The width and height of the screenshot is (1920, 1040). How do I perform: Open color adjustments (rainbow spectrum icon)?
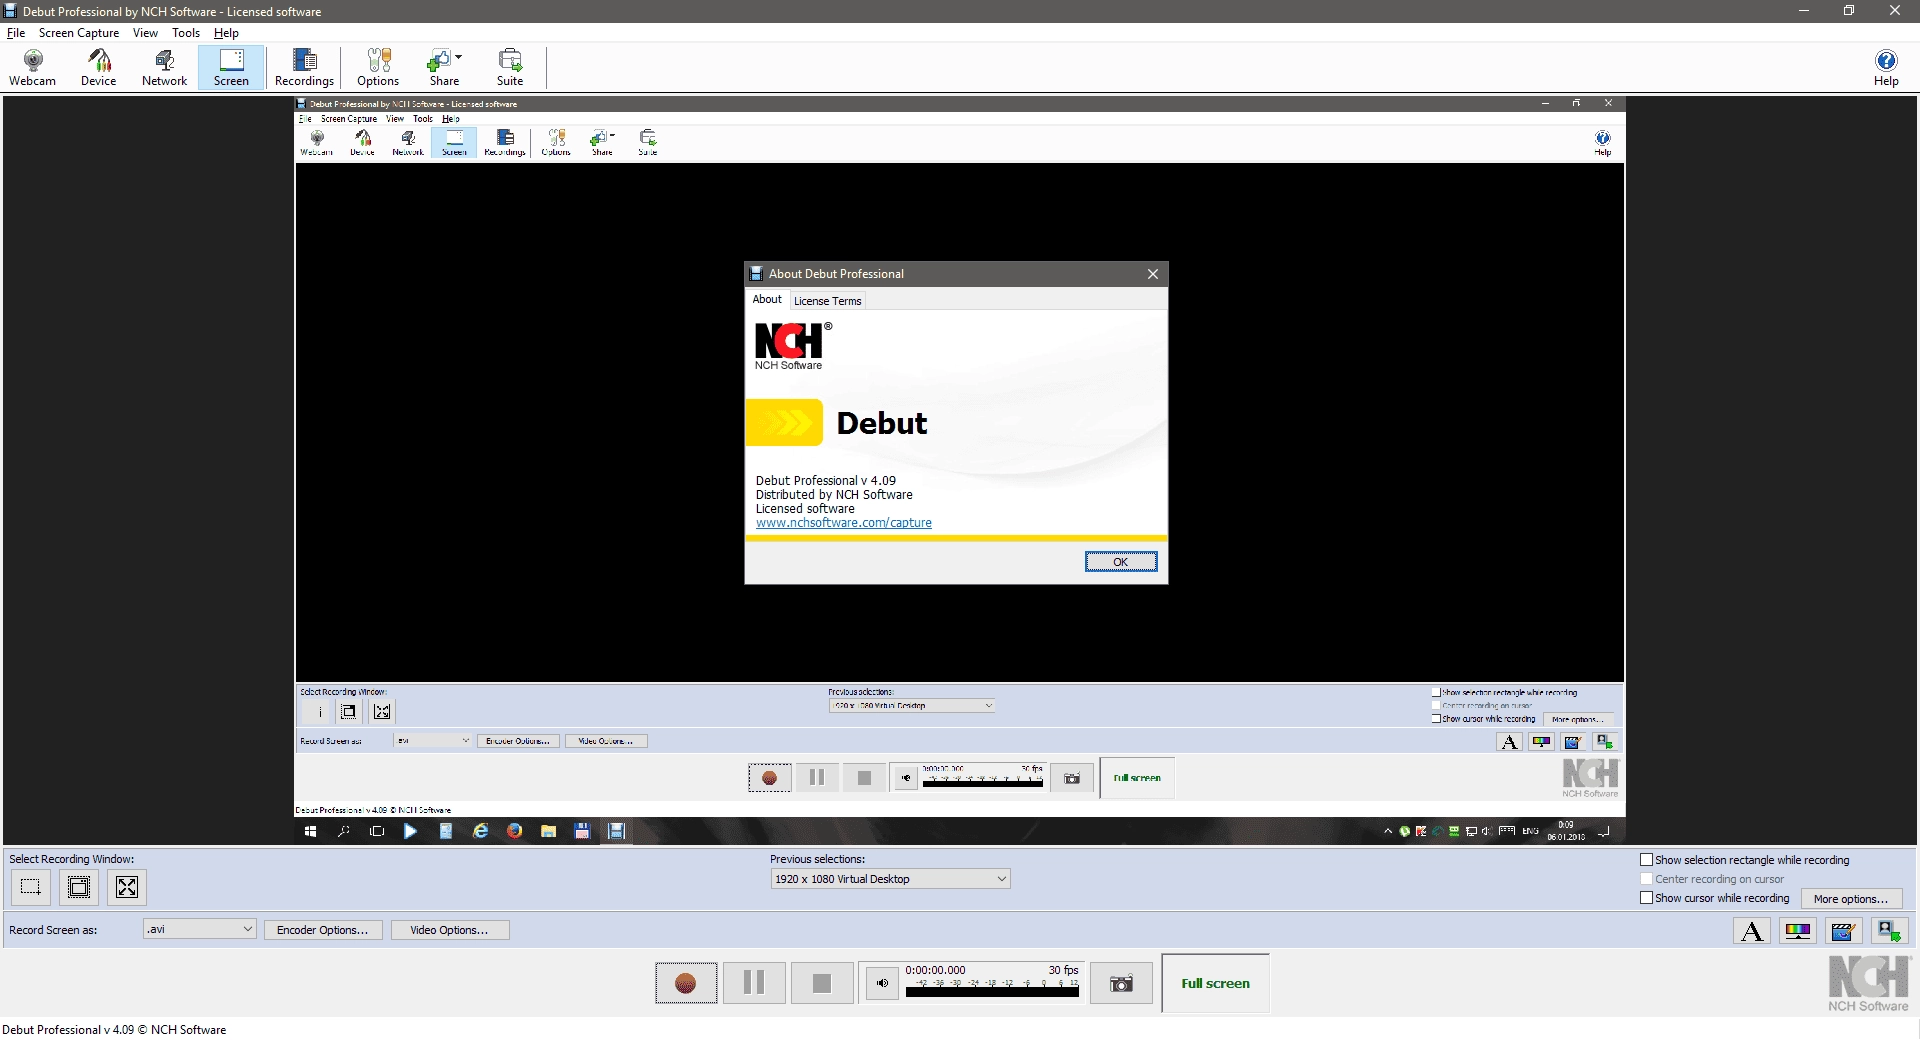point(1798,931)
